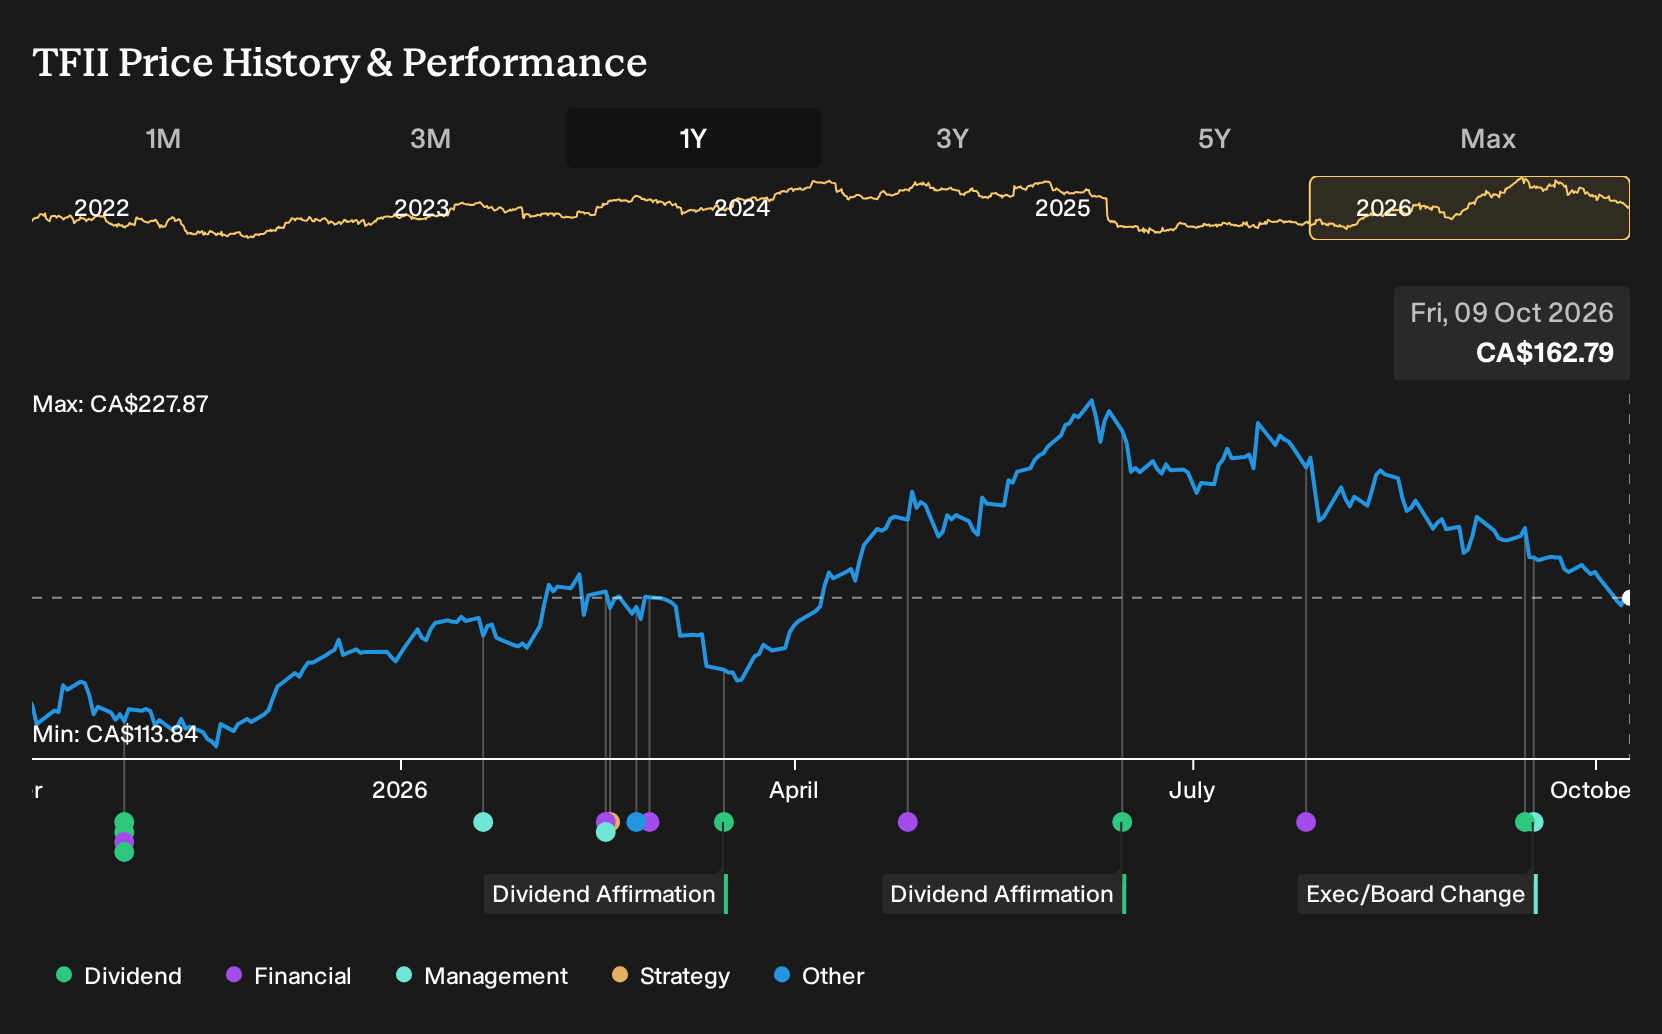Image resolution: width=1662 pixels, height=1034 pixels.
Task: Click the Max: CA$227.87 label
Action: point(121,404)
